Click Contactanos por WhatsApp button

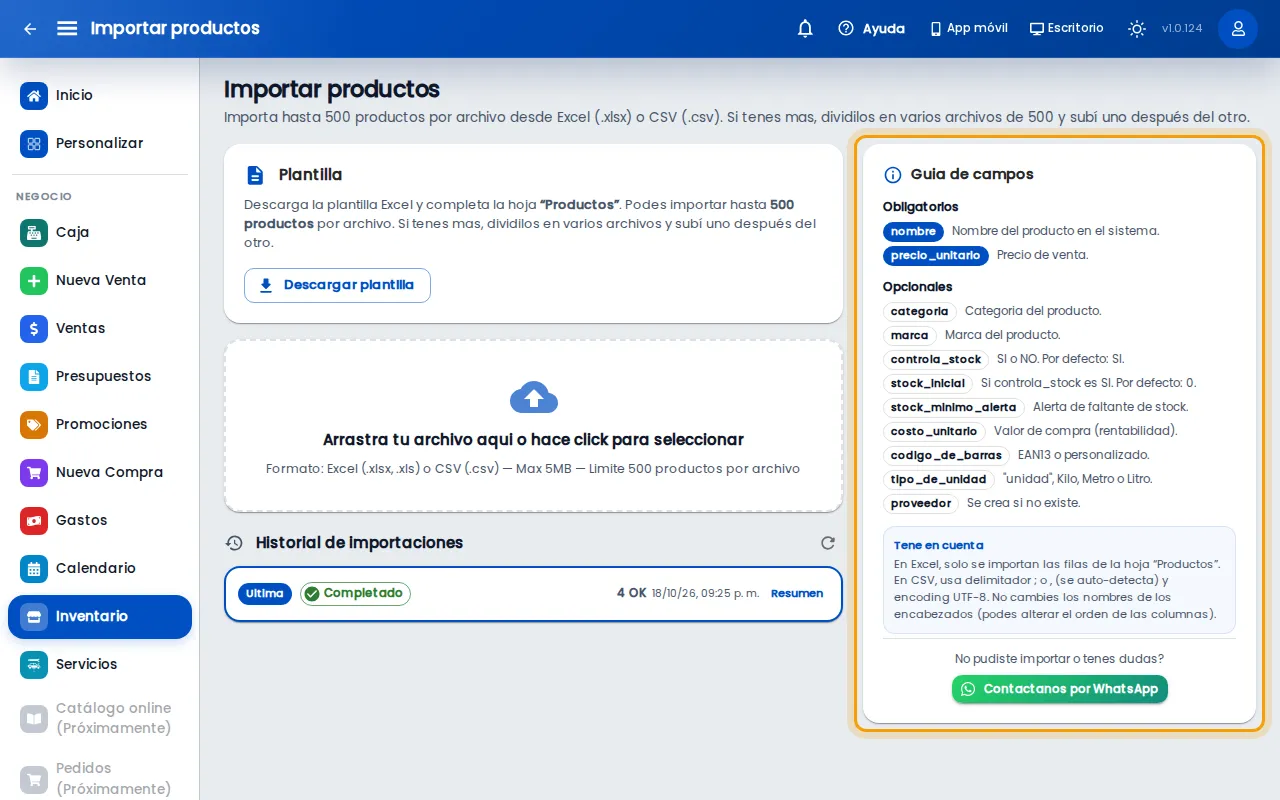[x=1059, y=689]
